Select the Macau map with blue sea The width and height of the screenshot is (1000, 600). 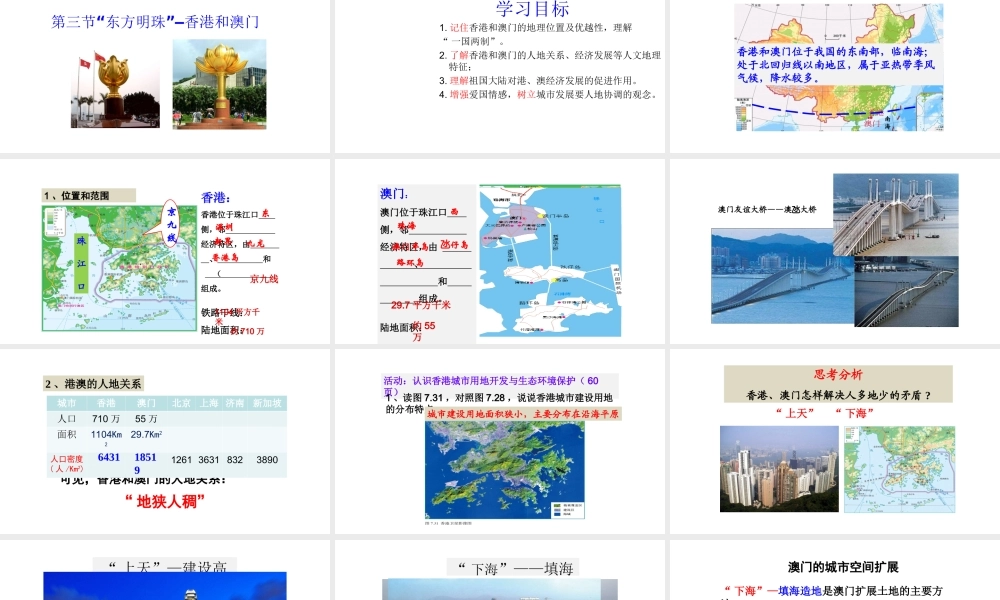[x=550, y=261]
